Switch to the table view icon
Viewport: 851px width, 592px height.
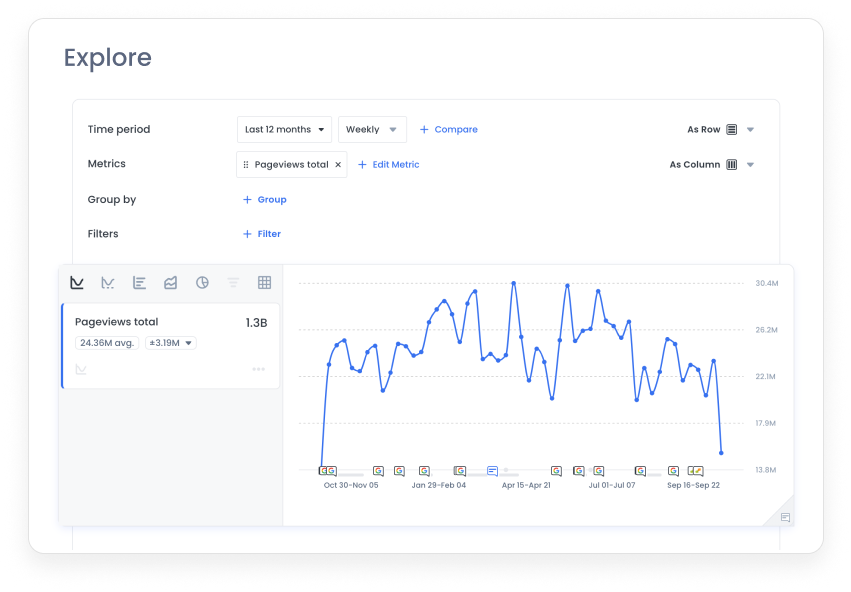tap(264, 283)
